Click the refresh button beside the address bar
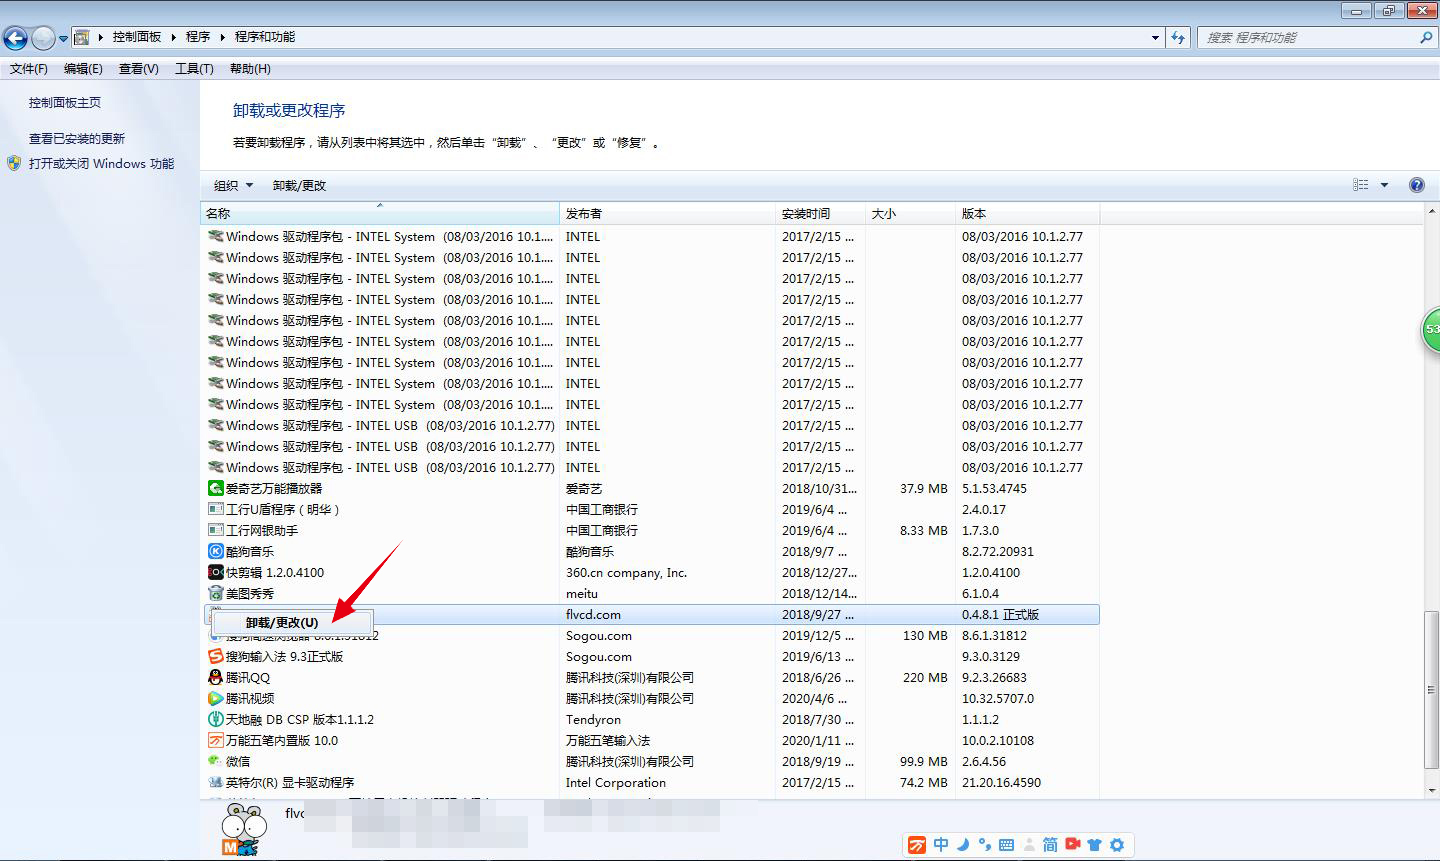The width and height of the screenshot is (1440, 861). point(1180,37)
